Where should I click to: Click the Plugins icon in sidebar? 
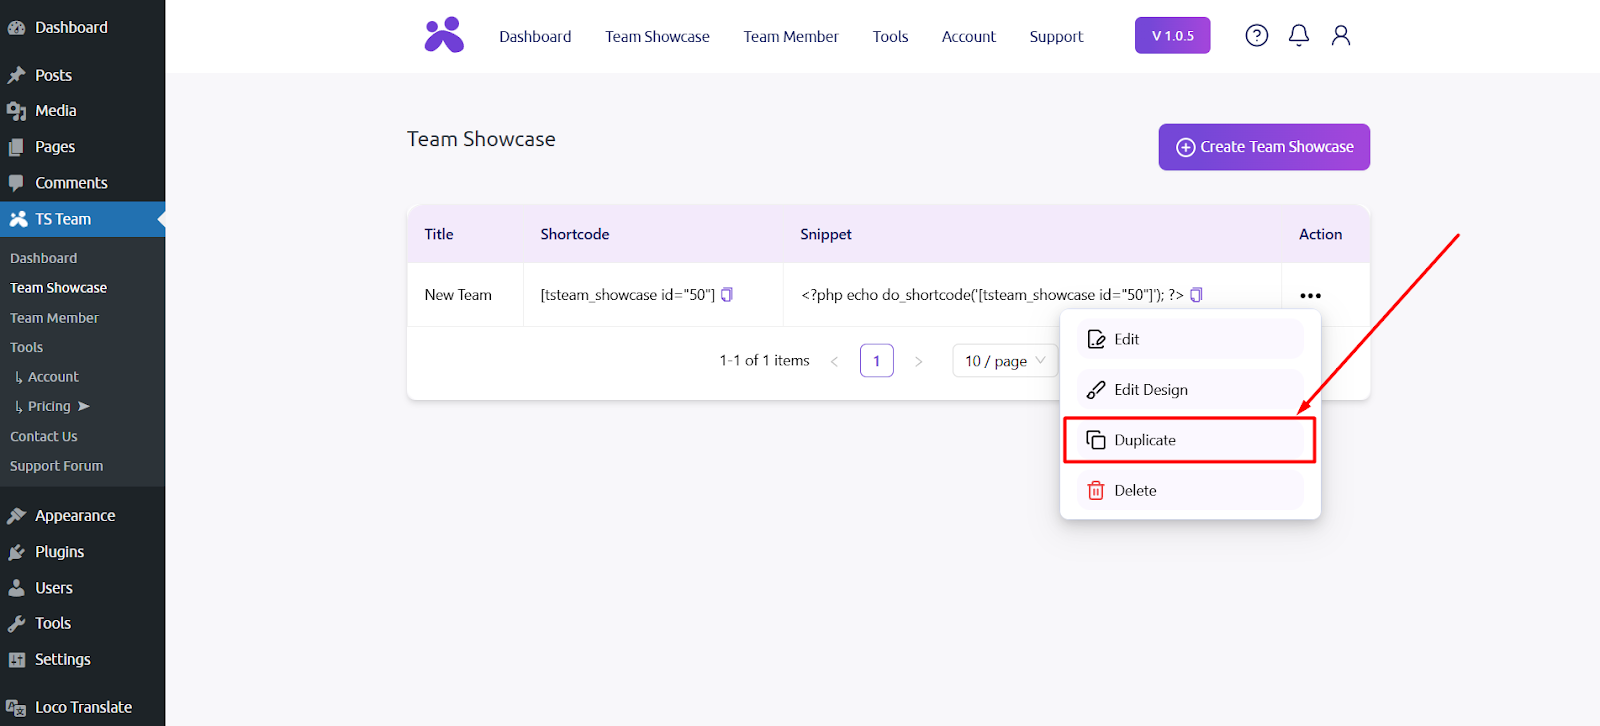point(16,552)
